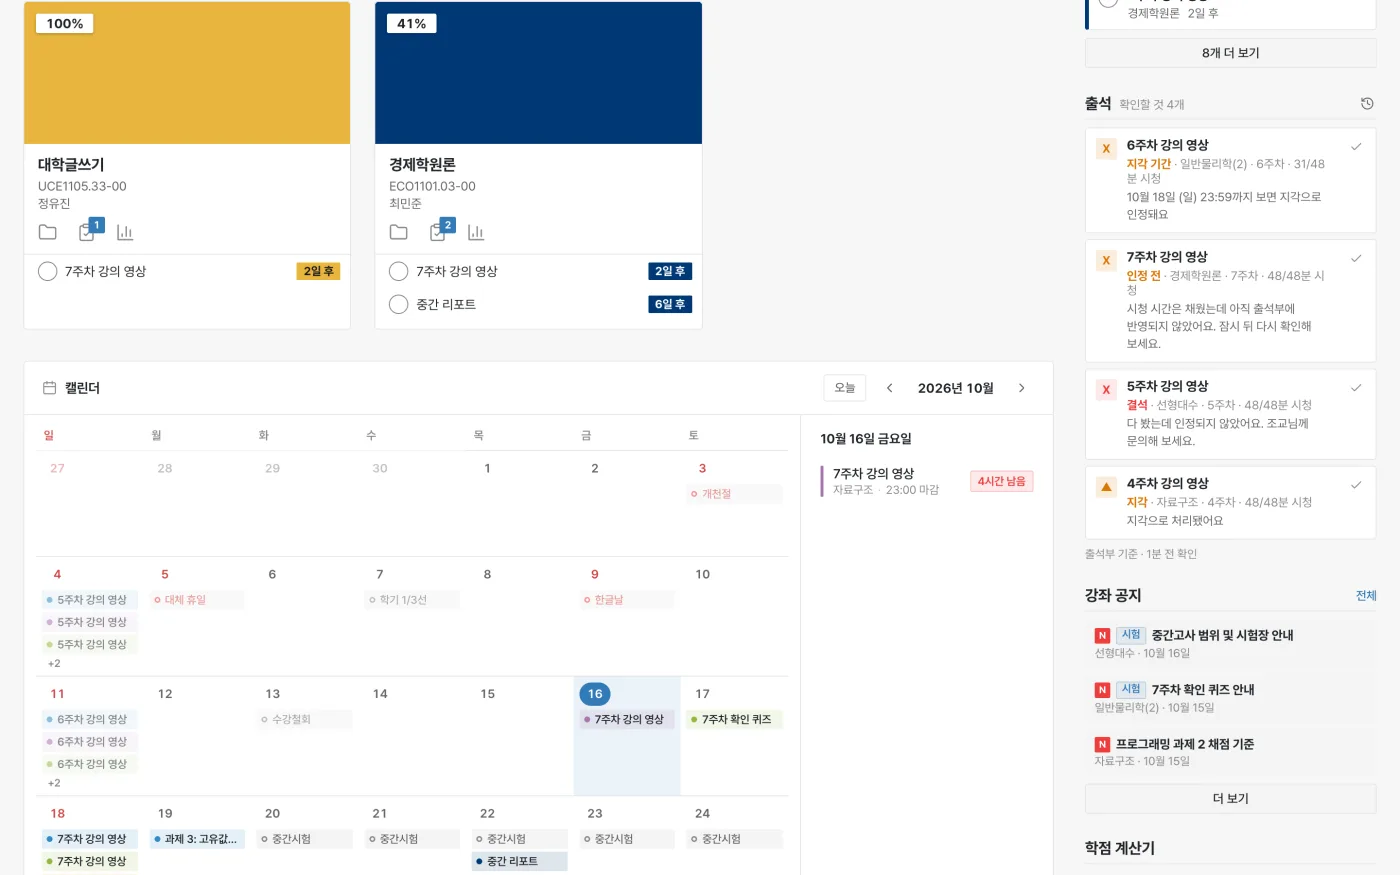
Task: Click the 한글날 holiday on October 9
Action: 627,600
